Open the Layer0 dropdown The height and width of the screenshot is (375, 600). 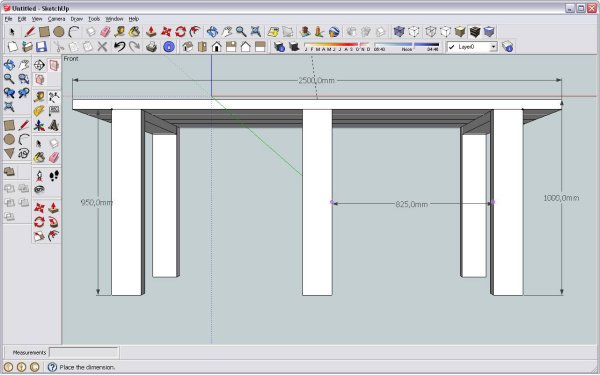494,47
